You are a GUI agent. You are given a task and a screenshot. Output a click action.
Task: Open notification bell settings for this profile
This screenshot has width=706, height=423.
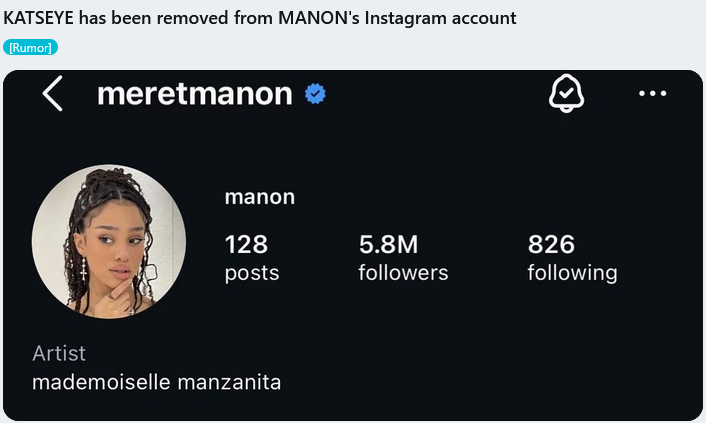pyautogui.click(x=567, y=94)
